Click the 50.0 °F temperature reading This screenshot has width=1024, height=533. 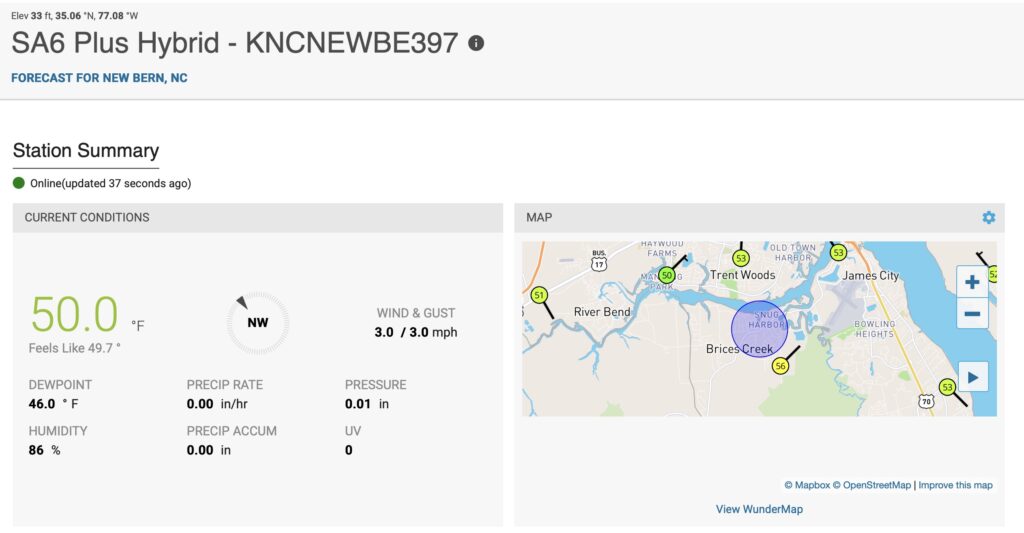click(x=76, y=315)
